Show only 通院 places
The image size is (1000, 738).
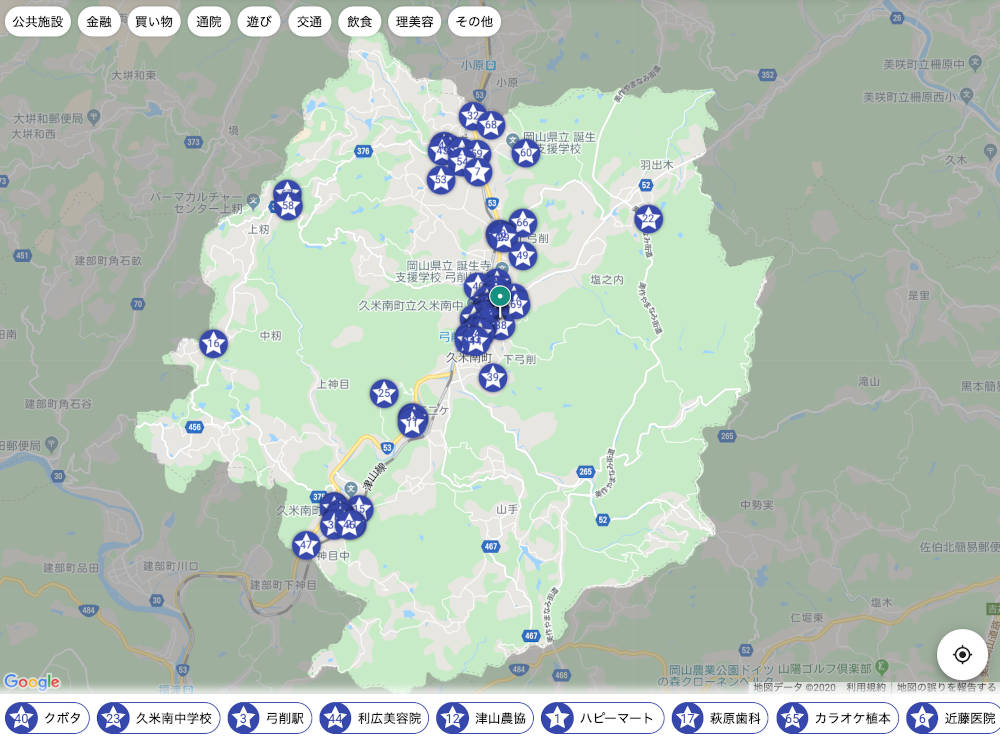click(209, 22)
